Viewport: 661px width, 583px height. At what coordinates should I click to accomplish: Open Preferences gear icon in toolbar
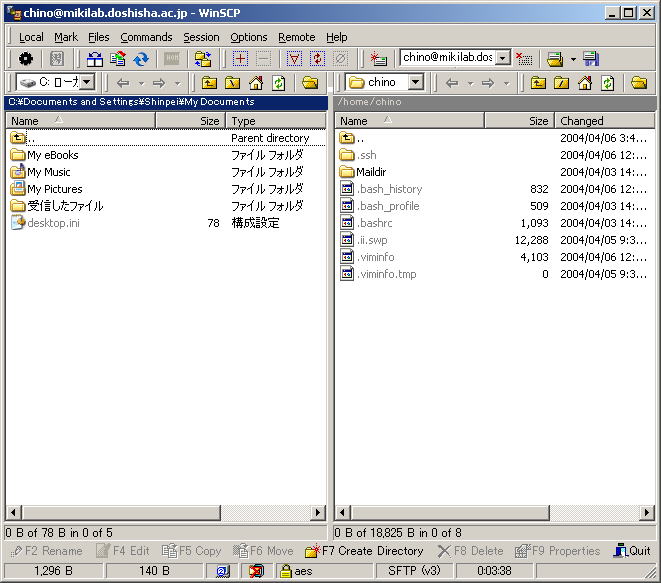point(26,59)
